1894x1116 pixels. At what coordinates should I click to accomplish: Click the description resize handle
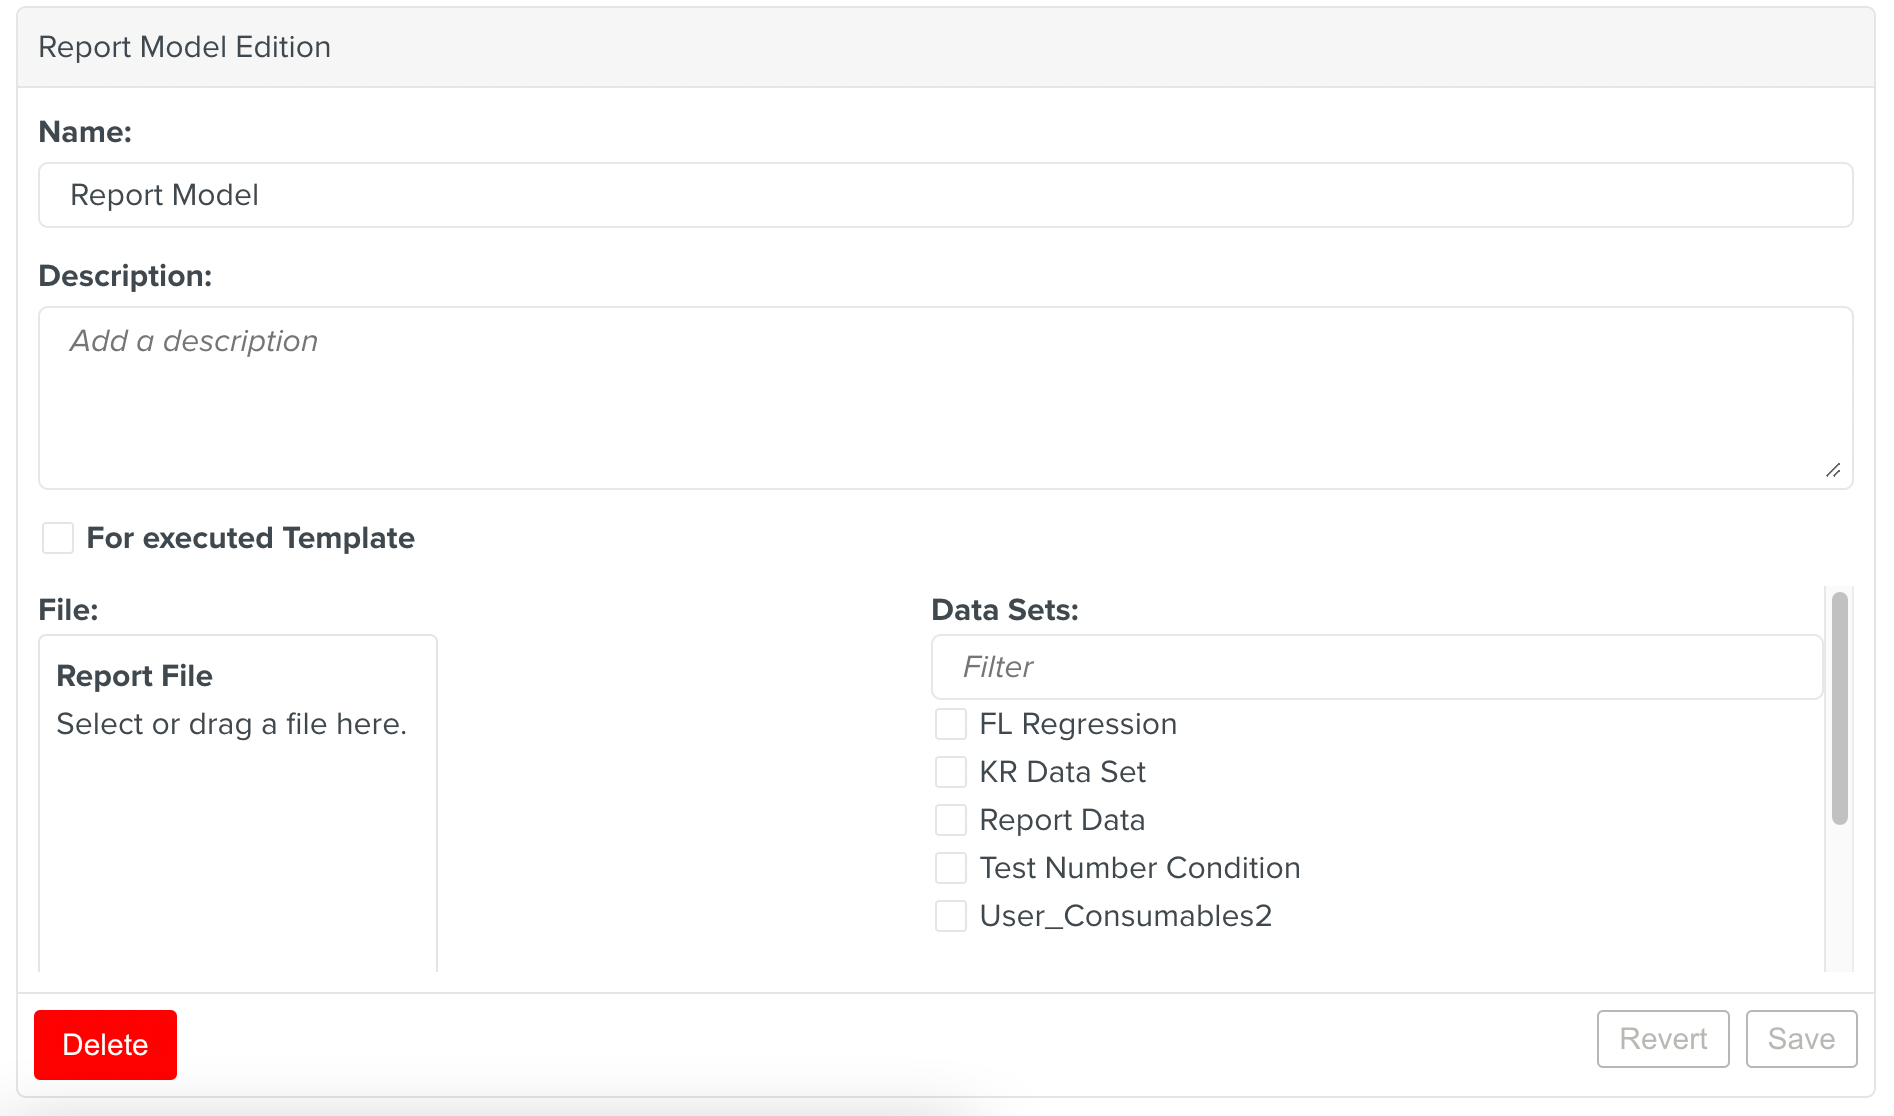(x=1833, y=470)
